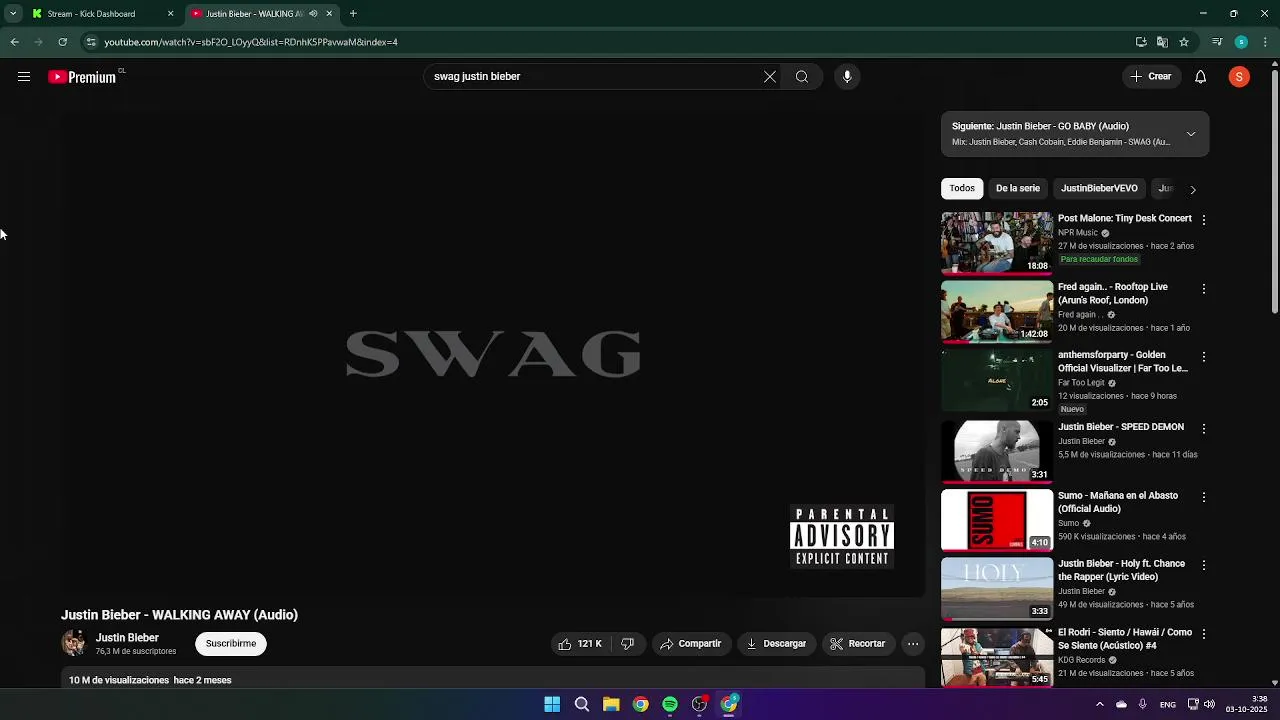Open options for Post Malone video
The height and width of the screenshot is (720, 1280).
1204,220
